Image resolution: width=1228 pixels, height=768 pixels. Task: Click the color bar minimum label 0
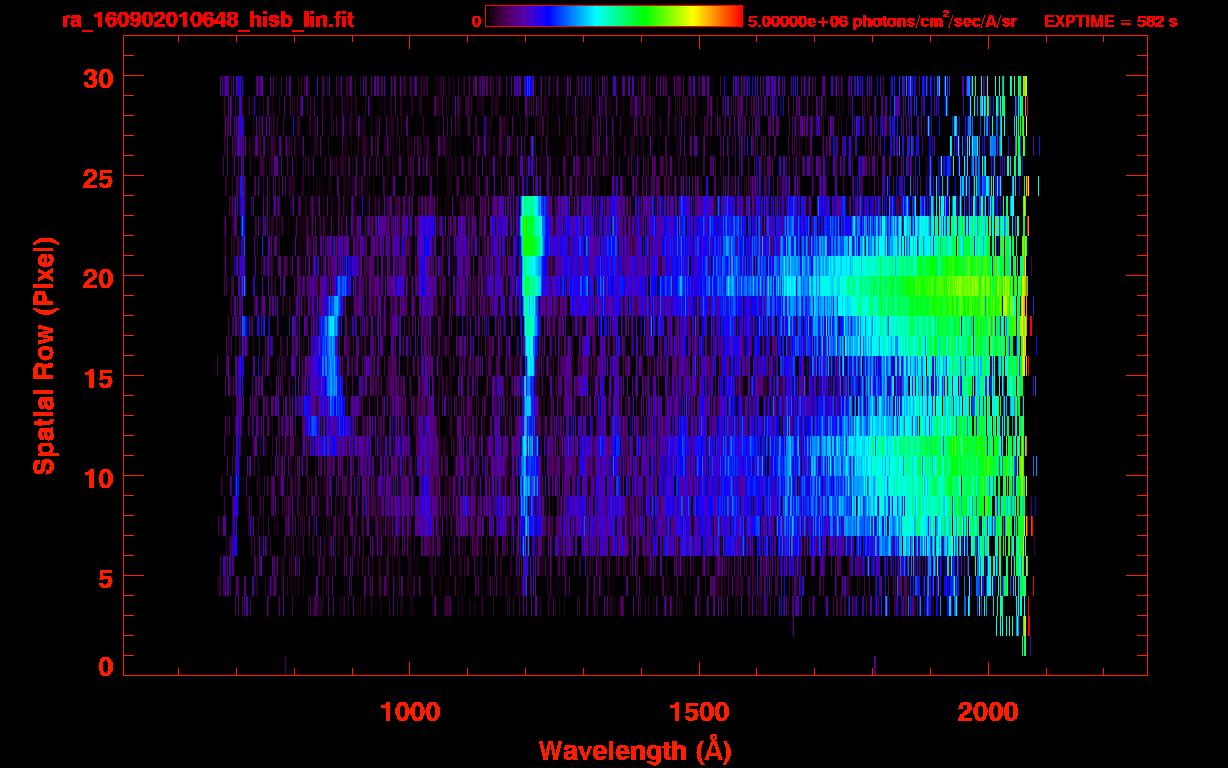tap(475, 21)
